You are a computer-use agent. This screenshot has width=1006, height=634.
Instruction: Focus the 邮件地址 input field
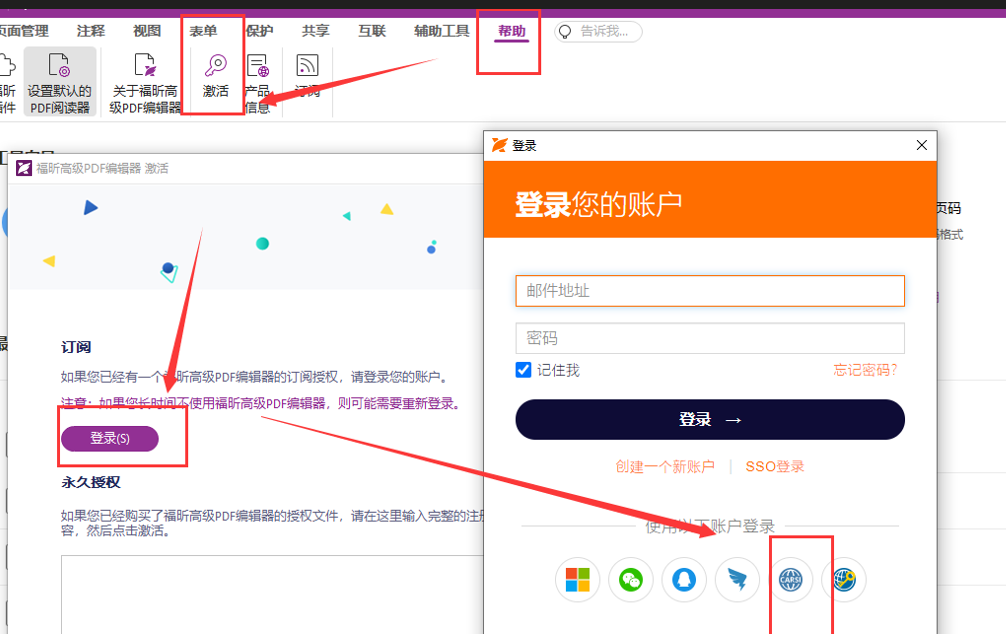pos(710,291)
